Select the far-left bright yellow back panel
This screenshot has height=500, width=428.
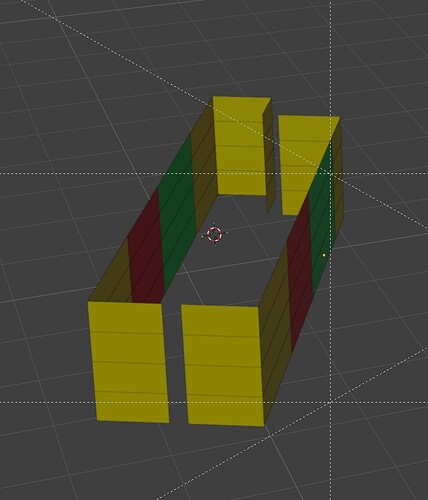coord(241,146)
